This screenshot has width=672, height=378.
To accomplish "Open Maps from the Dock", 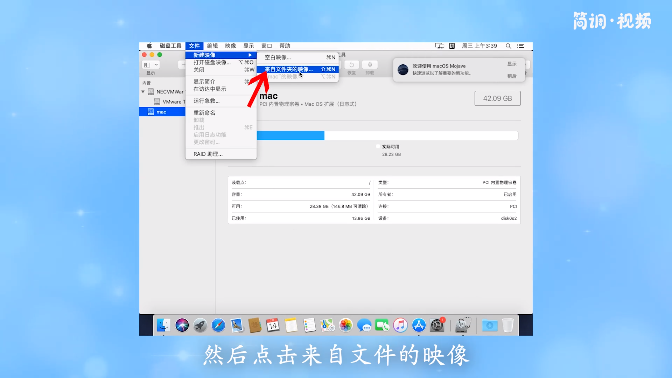I will tap(327, 325).
